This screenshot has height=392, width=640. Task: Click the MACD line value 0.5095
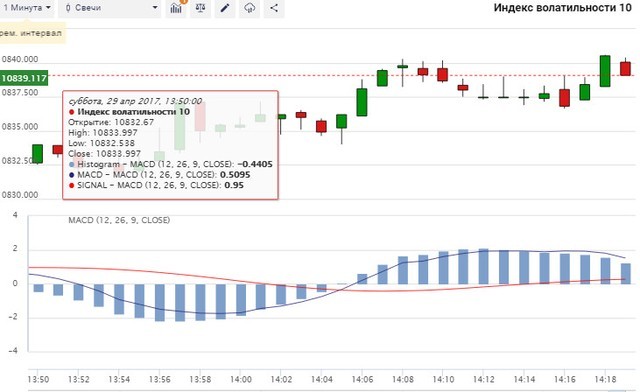235,175
